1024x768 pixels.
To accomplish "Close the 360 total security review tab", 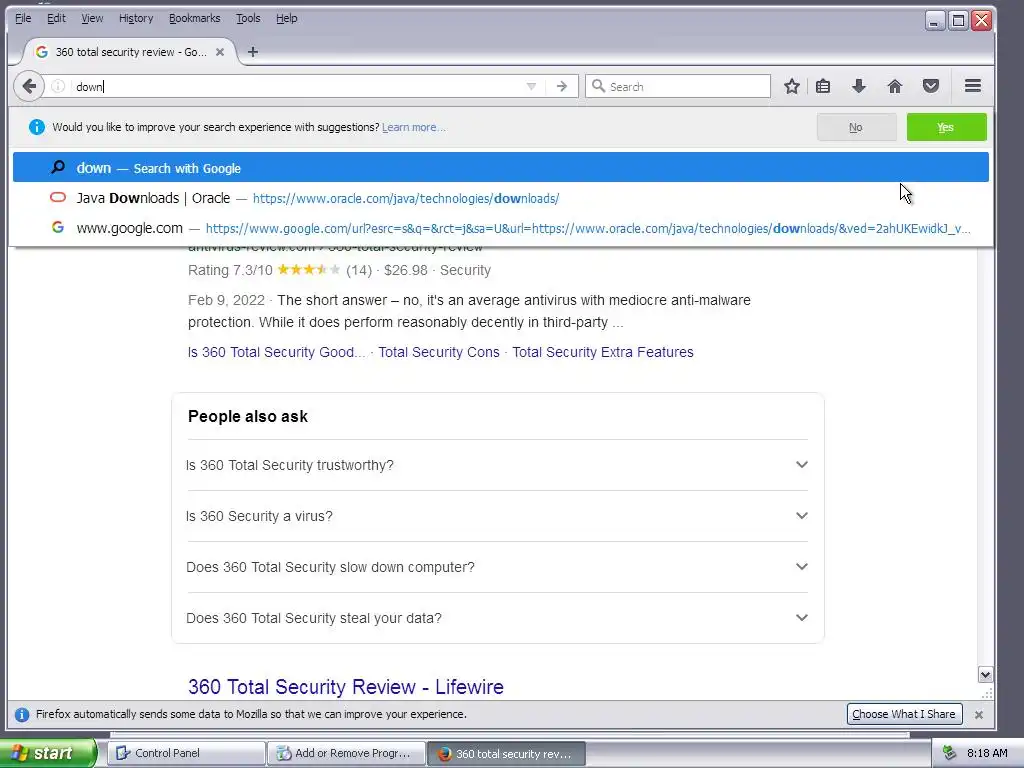I will [x=220, y=52].
